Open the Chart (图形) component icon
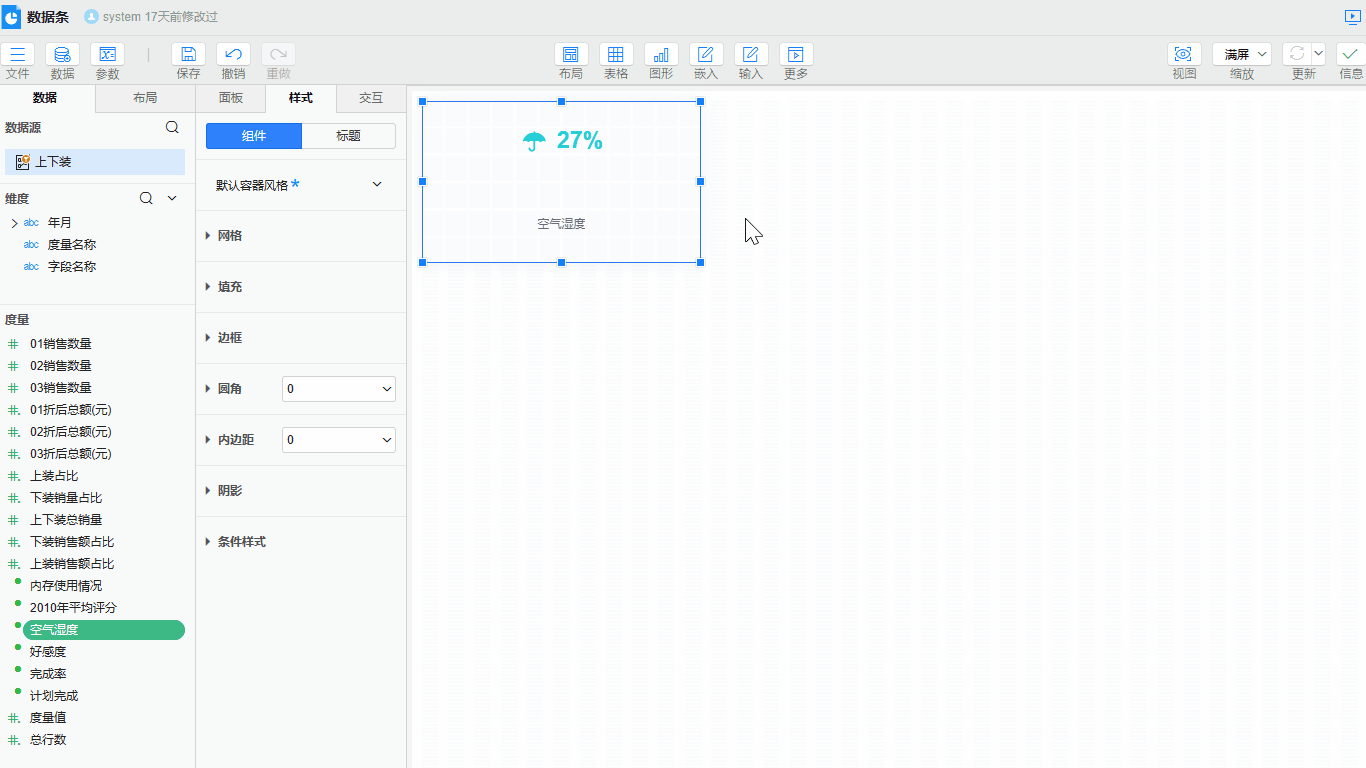Image resolution: width=1366 pixels, height=768 pixels. (x=661, y=55)
